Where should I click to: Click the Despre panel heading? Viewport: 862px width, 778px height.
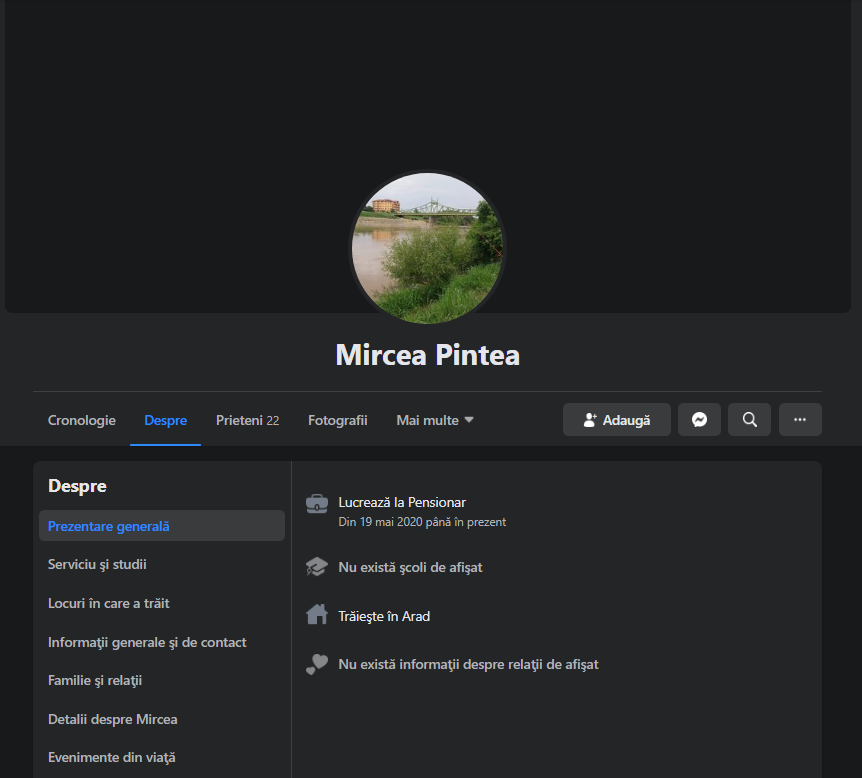coord(77,486)
